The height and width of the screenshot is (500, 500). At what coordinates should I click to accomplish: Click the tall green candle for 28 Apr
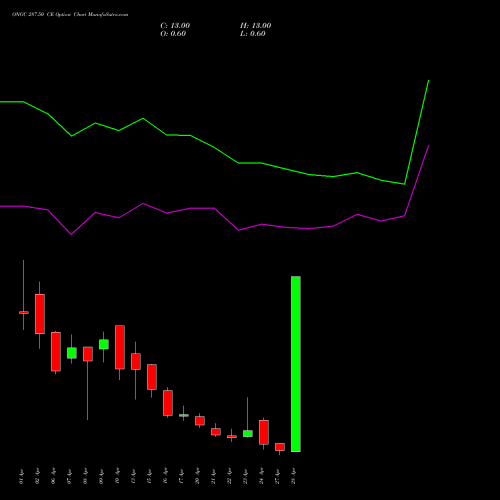(x=296, y=364)
